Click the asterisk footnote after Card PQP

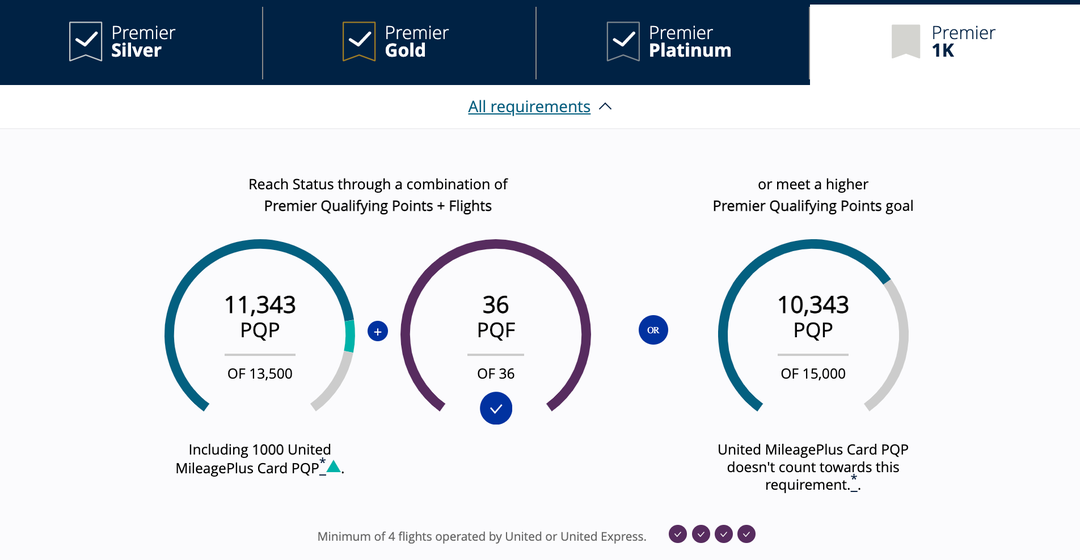click(x=322, y=462)
